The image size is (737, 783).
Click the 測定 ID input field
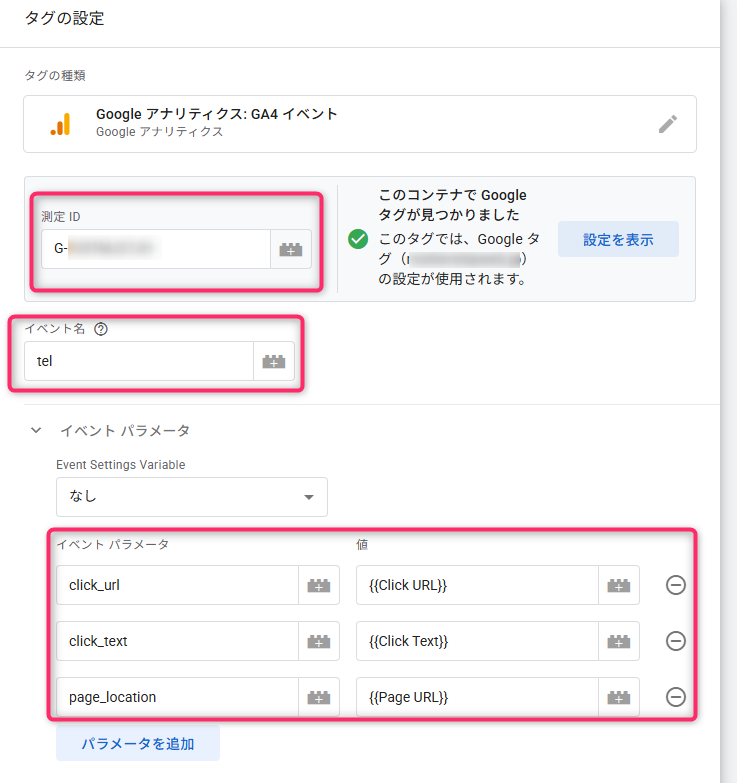click(x=155, y=250)
